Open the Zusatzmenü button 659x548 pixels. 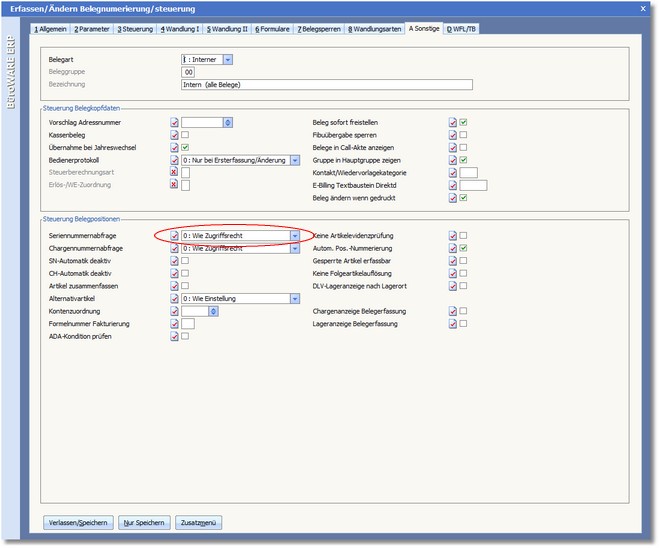[x=198, y=522]
